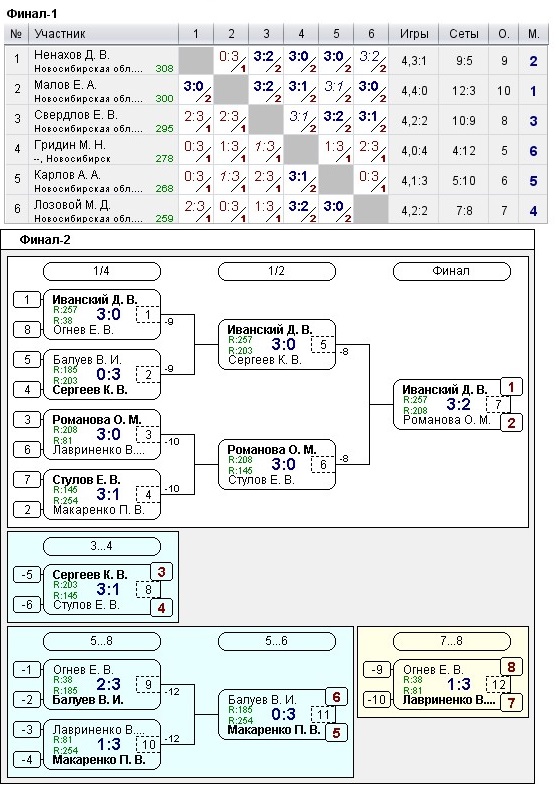Viewport: 559px width, 789px height.
Task: Click Романова О. М. in semifinal match
Action: click(272, 449)
